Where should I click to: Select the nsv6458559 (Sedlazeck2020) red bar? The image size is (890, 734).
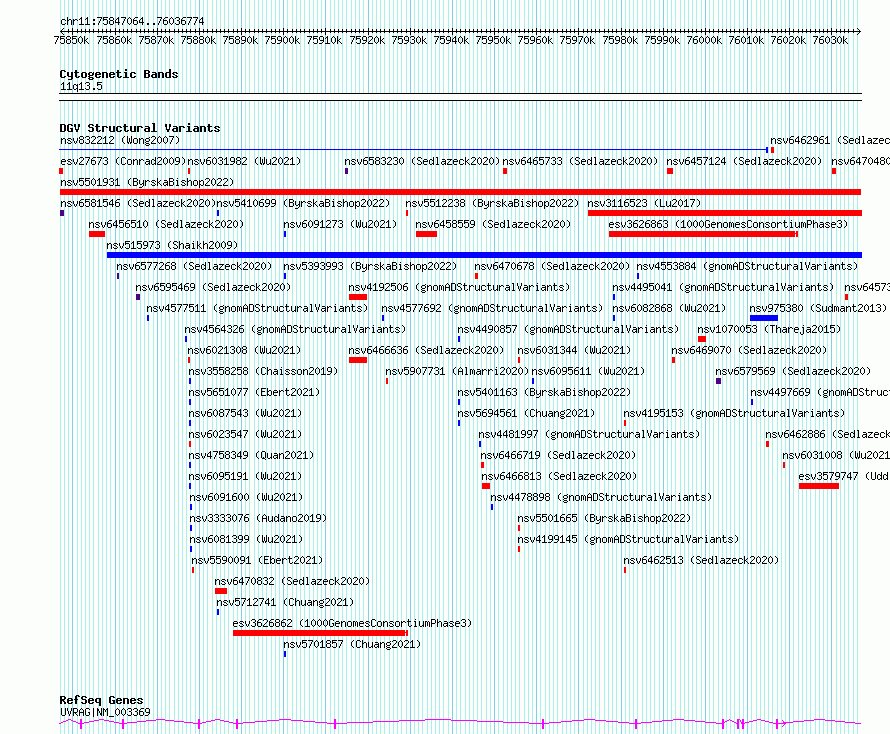click(426, 234)
